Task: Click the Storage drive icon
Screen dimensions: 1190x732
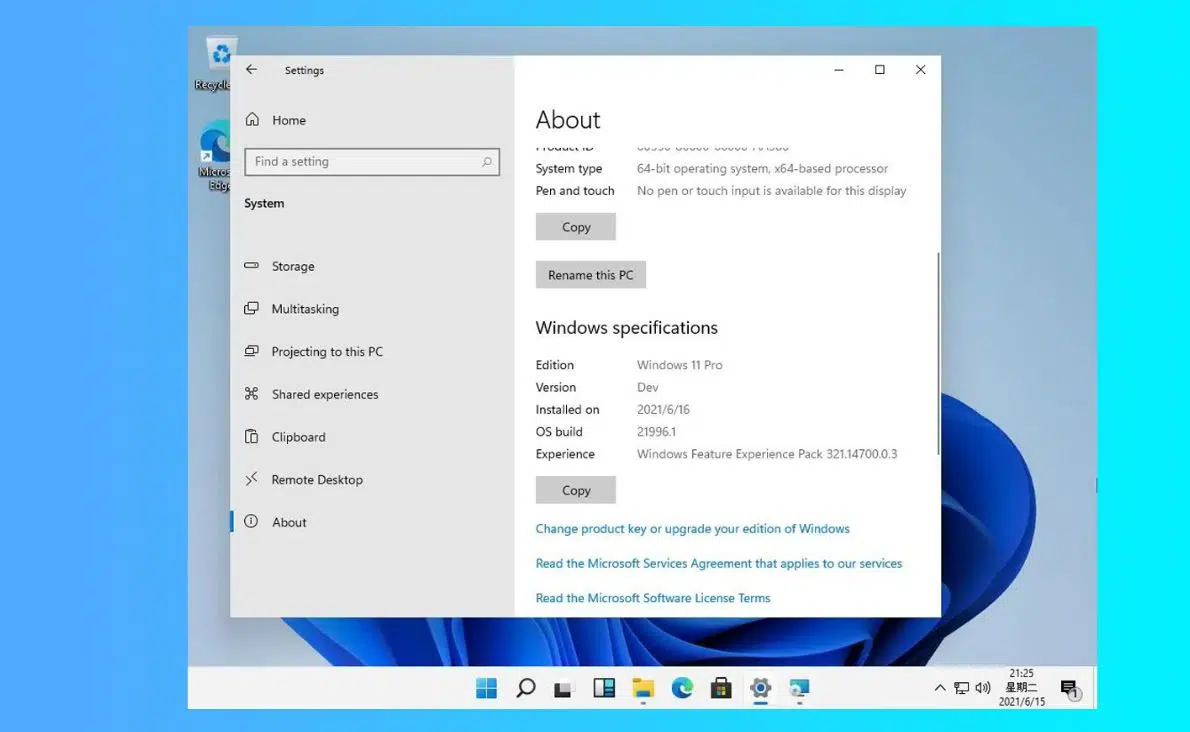Action: click(x=251, y=265)
